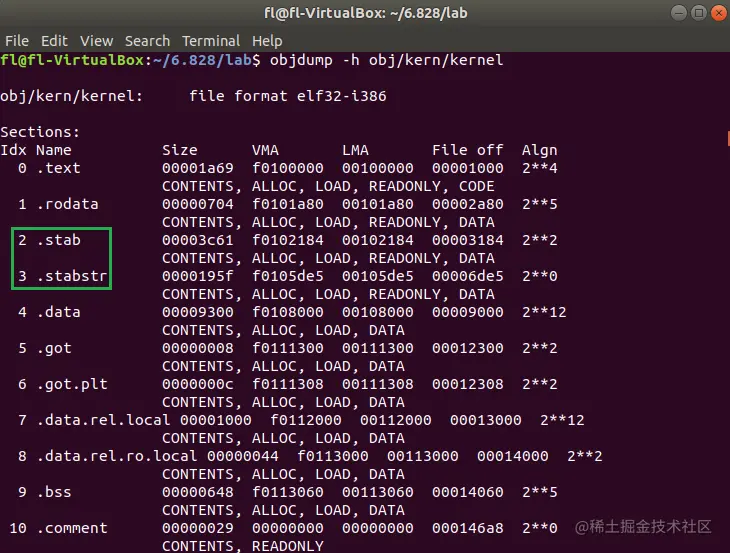This screenshot has width=730, height=553.
Task: Click the .got.plt size 0000000c
Action: [198, 384]
